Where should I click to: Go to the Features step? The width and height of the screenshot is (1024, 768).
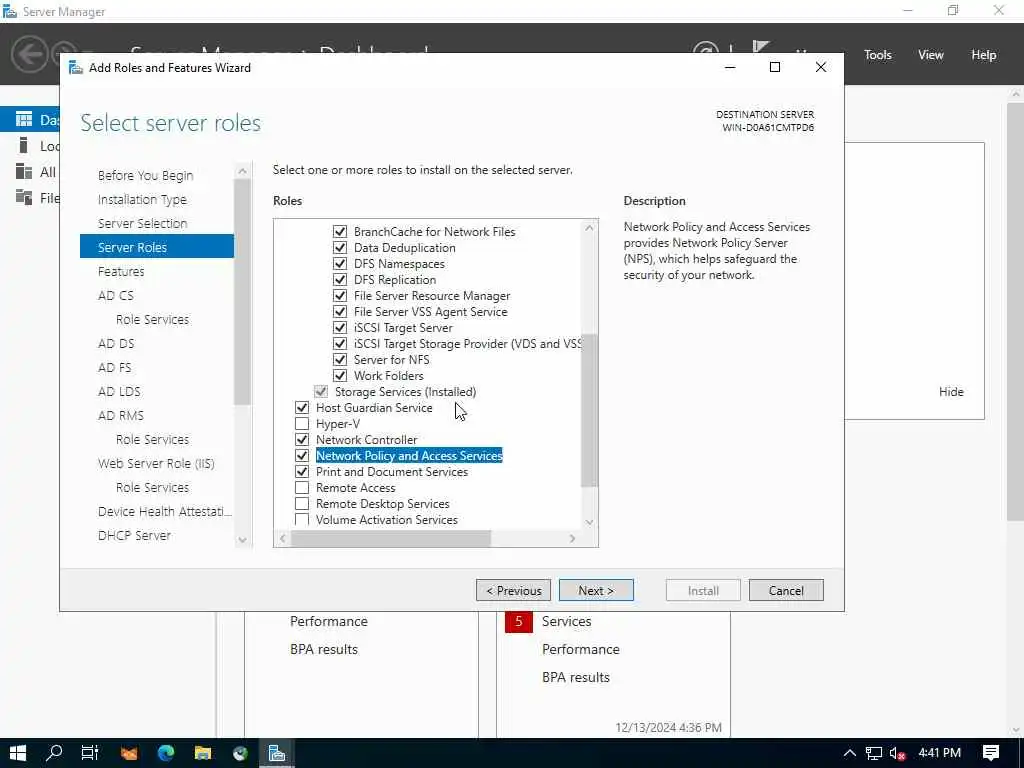pyautogui.click(x=121, y=271)
